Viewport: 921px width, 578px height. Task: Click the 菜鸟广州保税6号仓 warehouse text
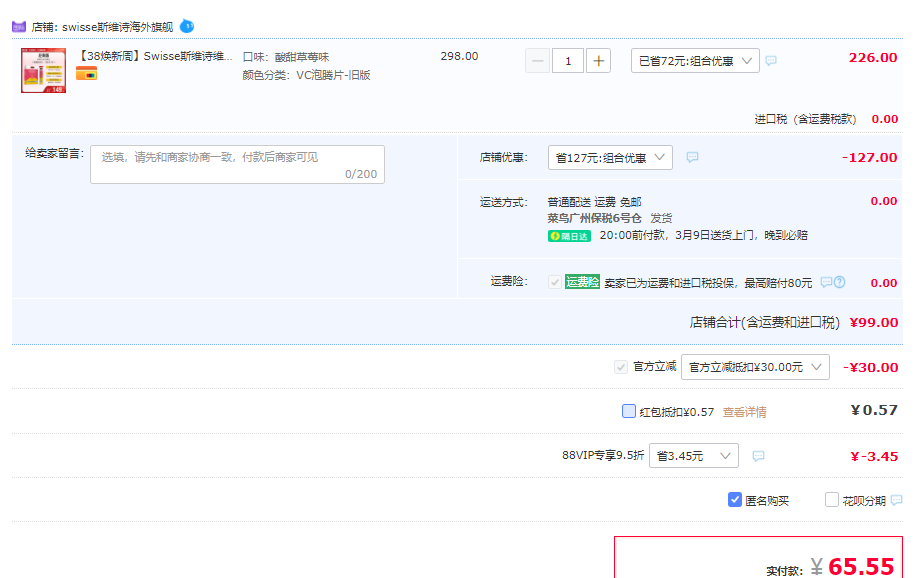[x=594, y=218]
